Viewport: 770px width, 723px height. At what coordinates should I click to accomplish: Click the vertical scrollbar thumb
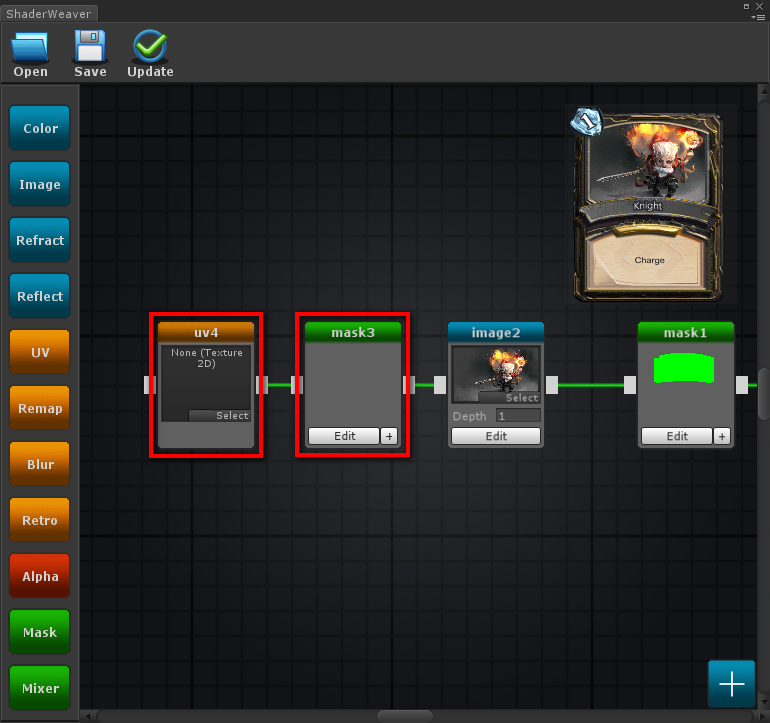click(x=764, y=394)
